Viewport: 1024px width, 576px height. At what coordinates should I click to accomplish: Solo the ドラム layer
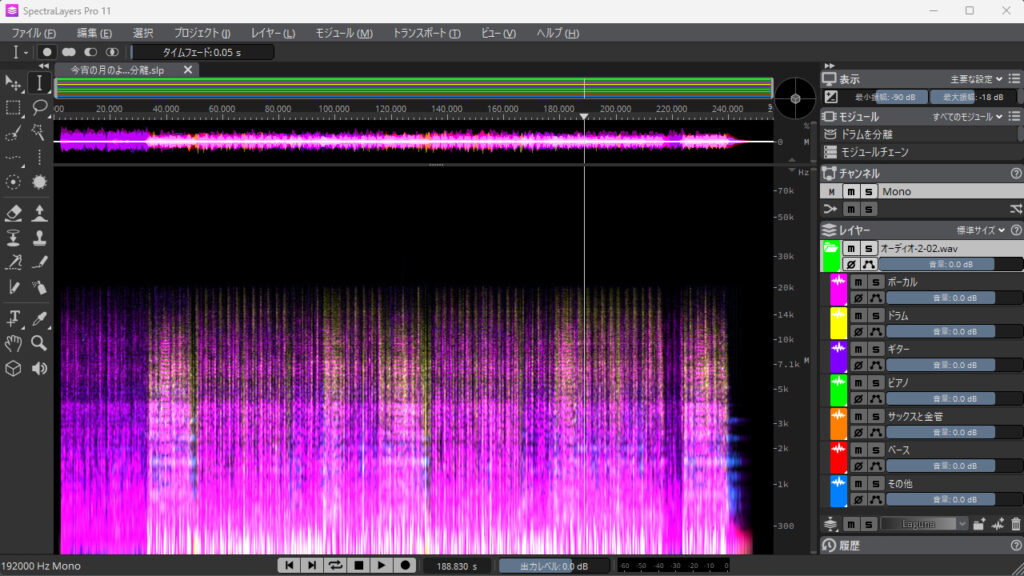pyautogui.click(x=874, y=316)
